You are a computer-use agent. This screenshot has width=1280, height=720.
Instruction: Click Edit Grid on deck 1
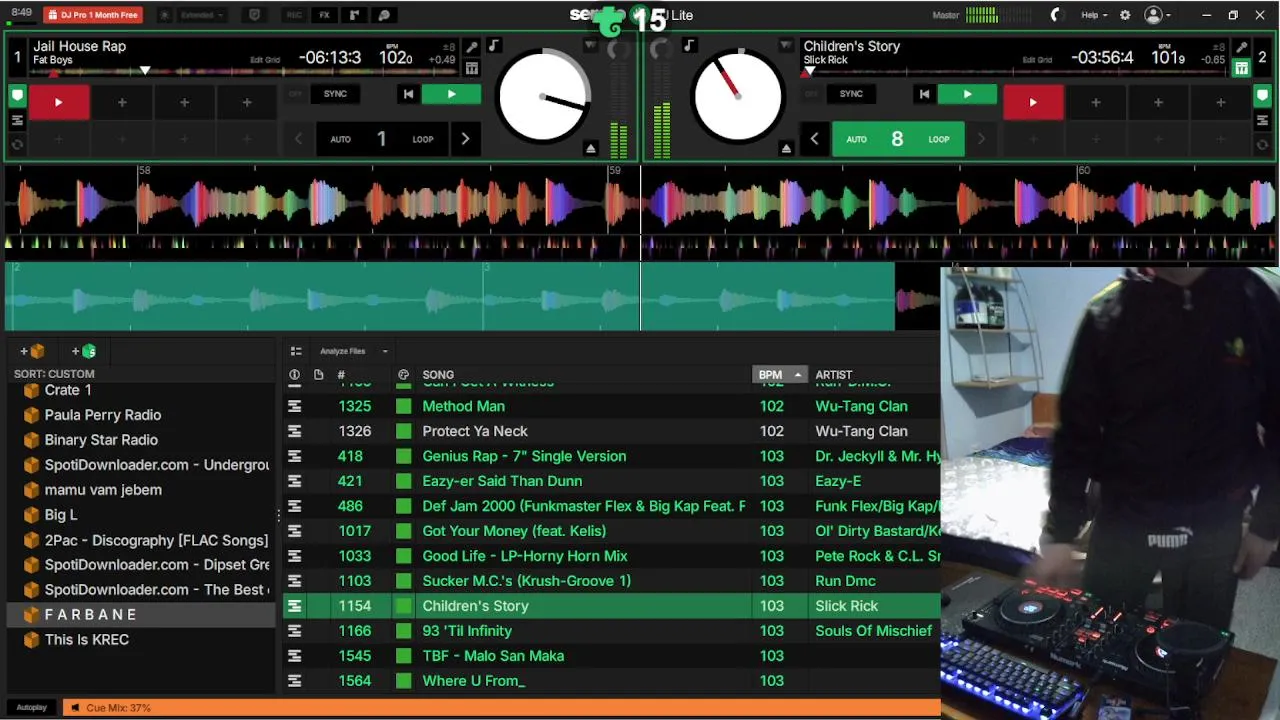pos(265,60)
